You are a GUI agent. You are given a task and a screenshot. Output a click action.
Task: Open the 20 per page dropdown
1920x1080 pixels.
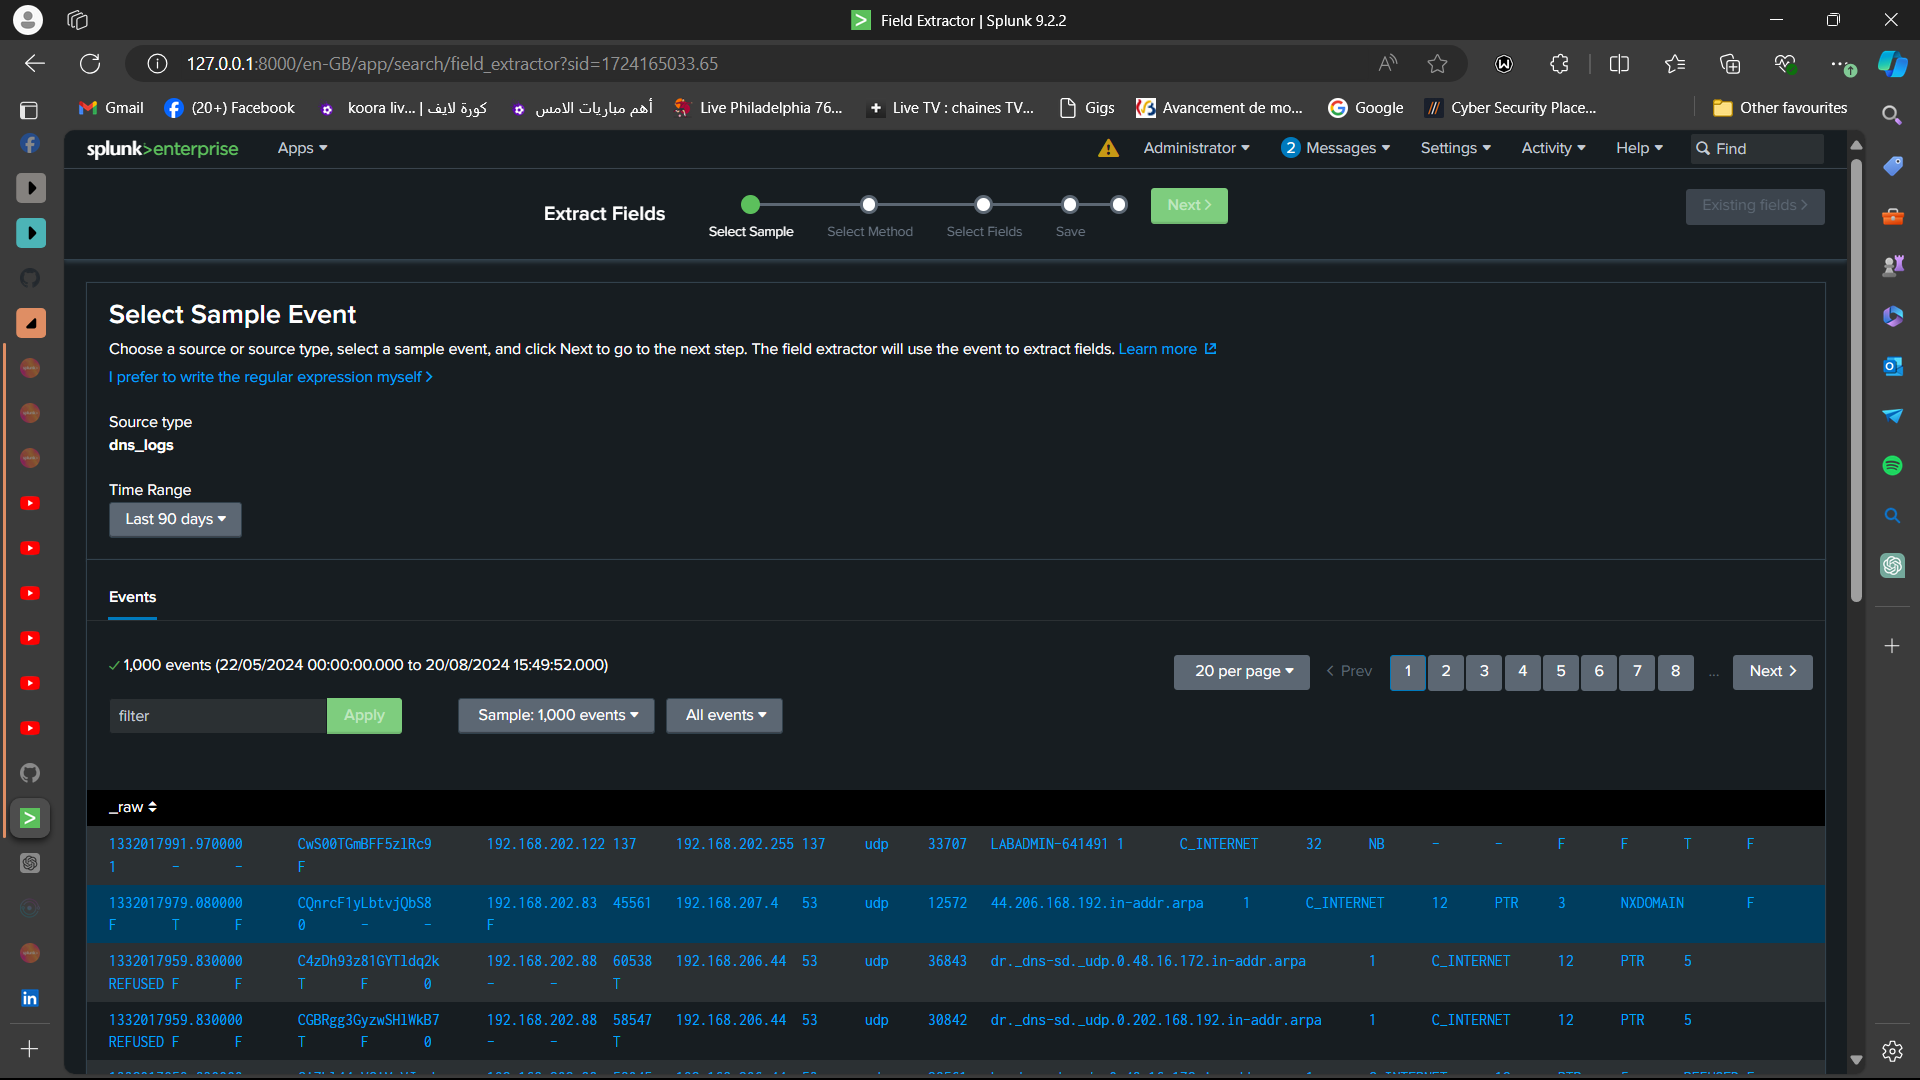pyautogui.click(x=1242, y=672)
